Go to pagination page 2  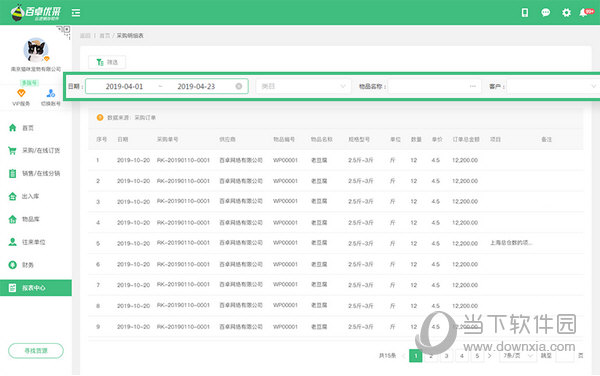[x=431, y=356]
